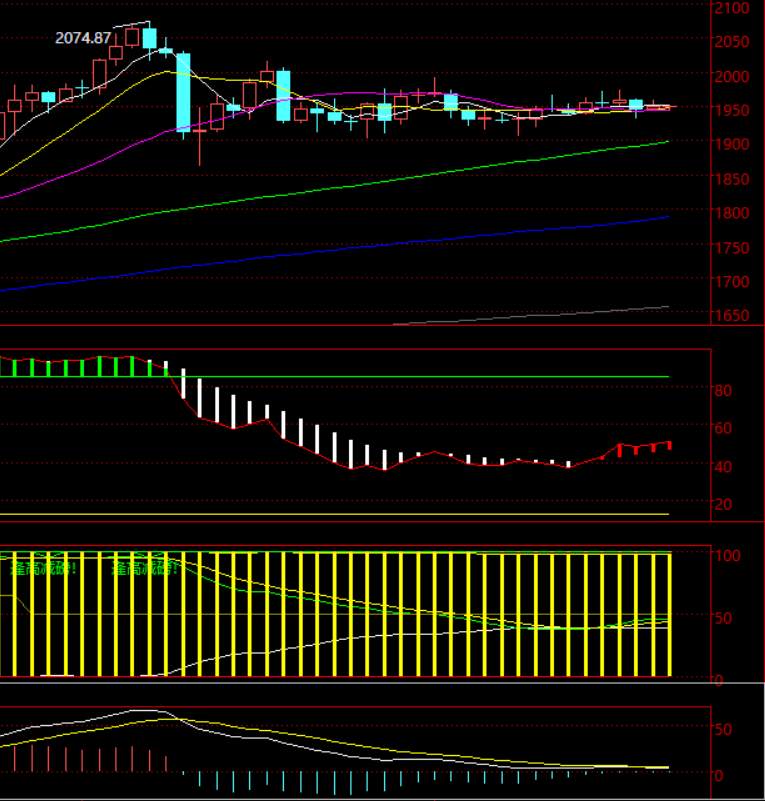Viewport: 765px width, 801px height.
Task: Click the green horizontal threshold line above 80
Action: click(334, 376)
